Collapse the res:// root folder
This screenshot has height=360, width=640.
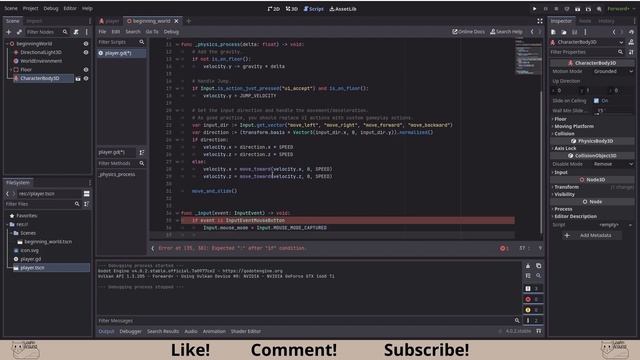[7, 224]
